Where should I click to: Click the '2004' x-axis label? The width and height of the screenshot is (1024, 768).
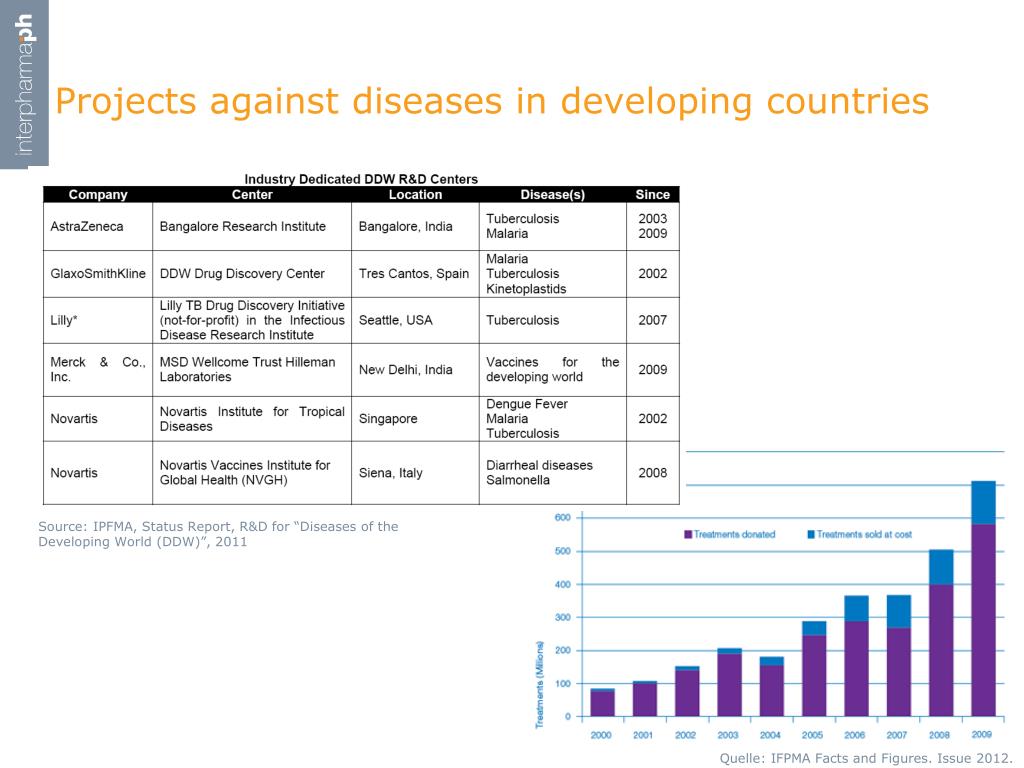pos(770,735)
